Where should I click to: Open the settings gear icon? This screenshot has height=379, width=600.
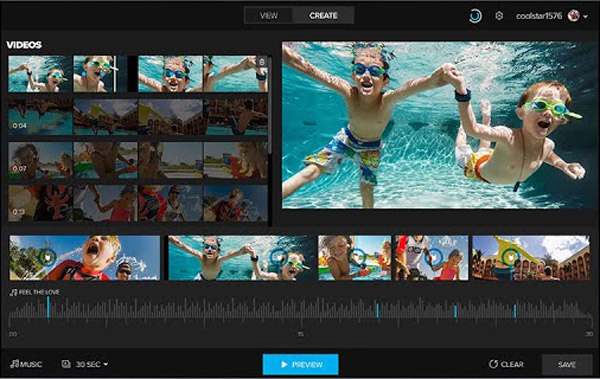pos(499,16)
